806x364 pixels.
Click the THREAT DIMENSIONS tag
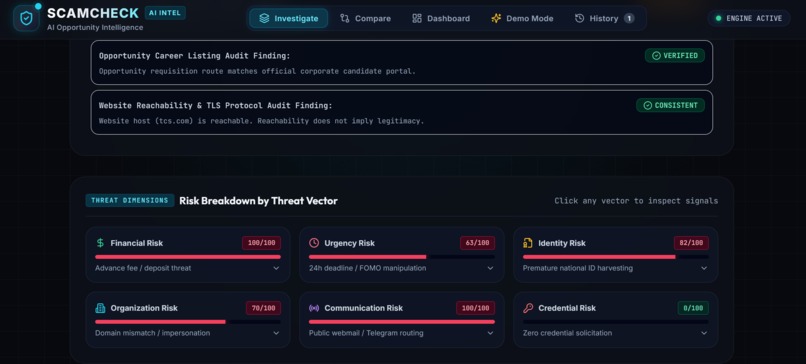pyautogui.click(x=130, y=201)
